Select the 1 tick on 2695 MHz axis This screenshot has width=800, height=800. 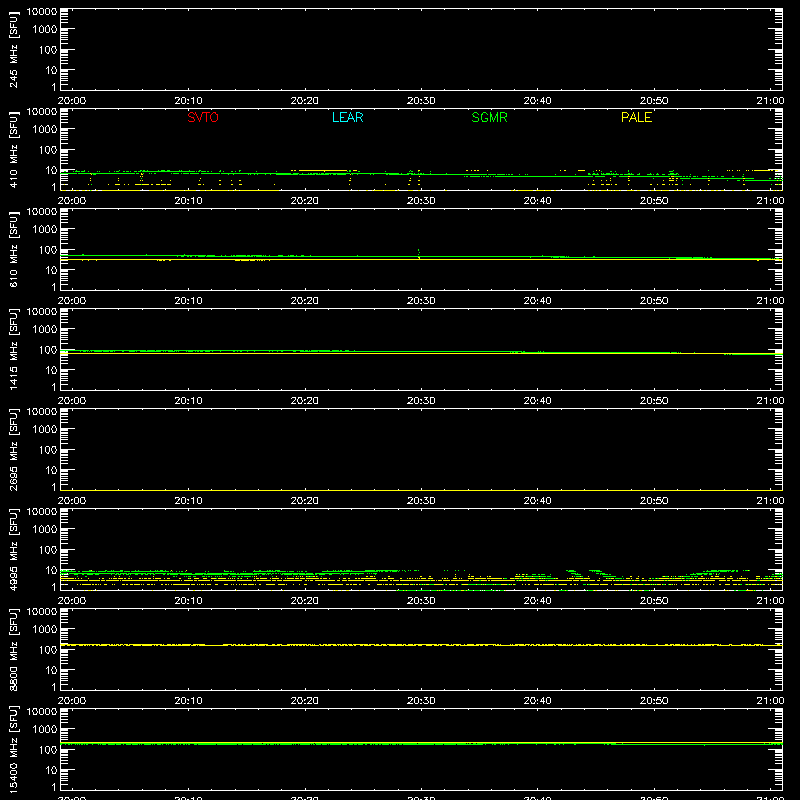[54, 487]
